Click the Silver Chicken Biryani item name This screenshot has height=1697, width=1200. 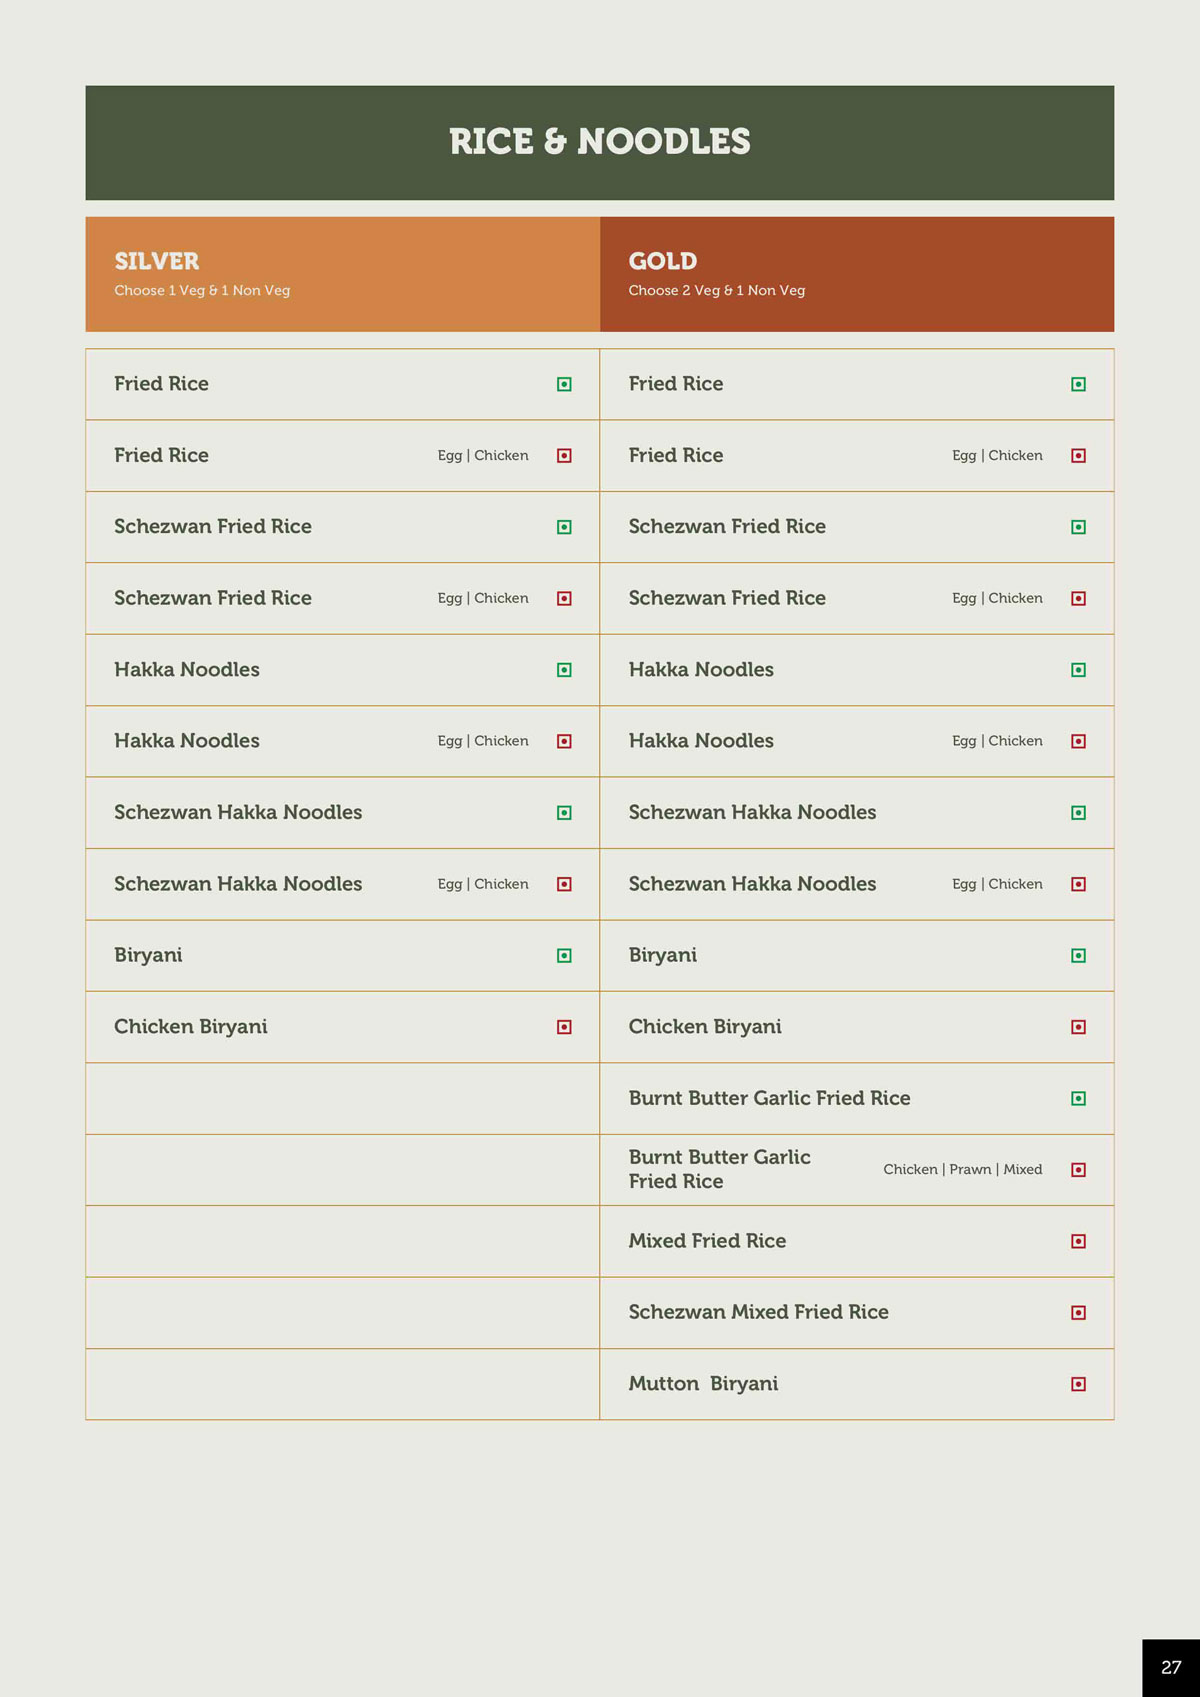coord(191,1027)
